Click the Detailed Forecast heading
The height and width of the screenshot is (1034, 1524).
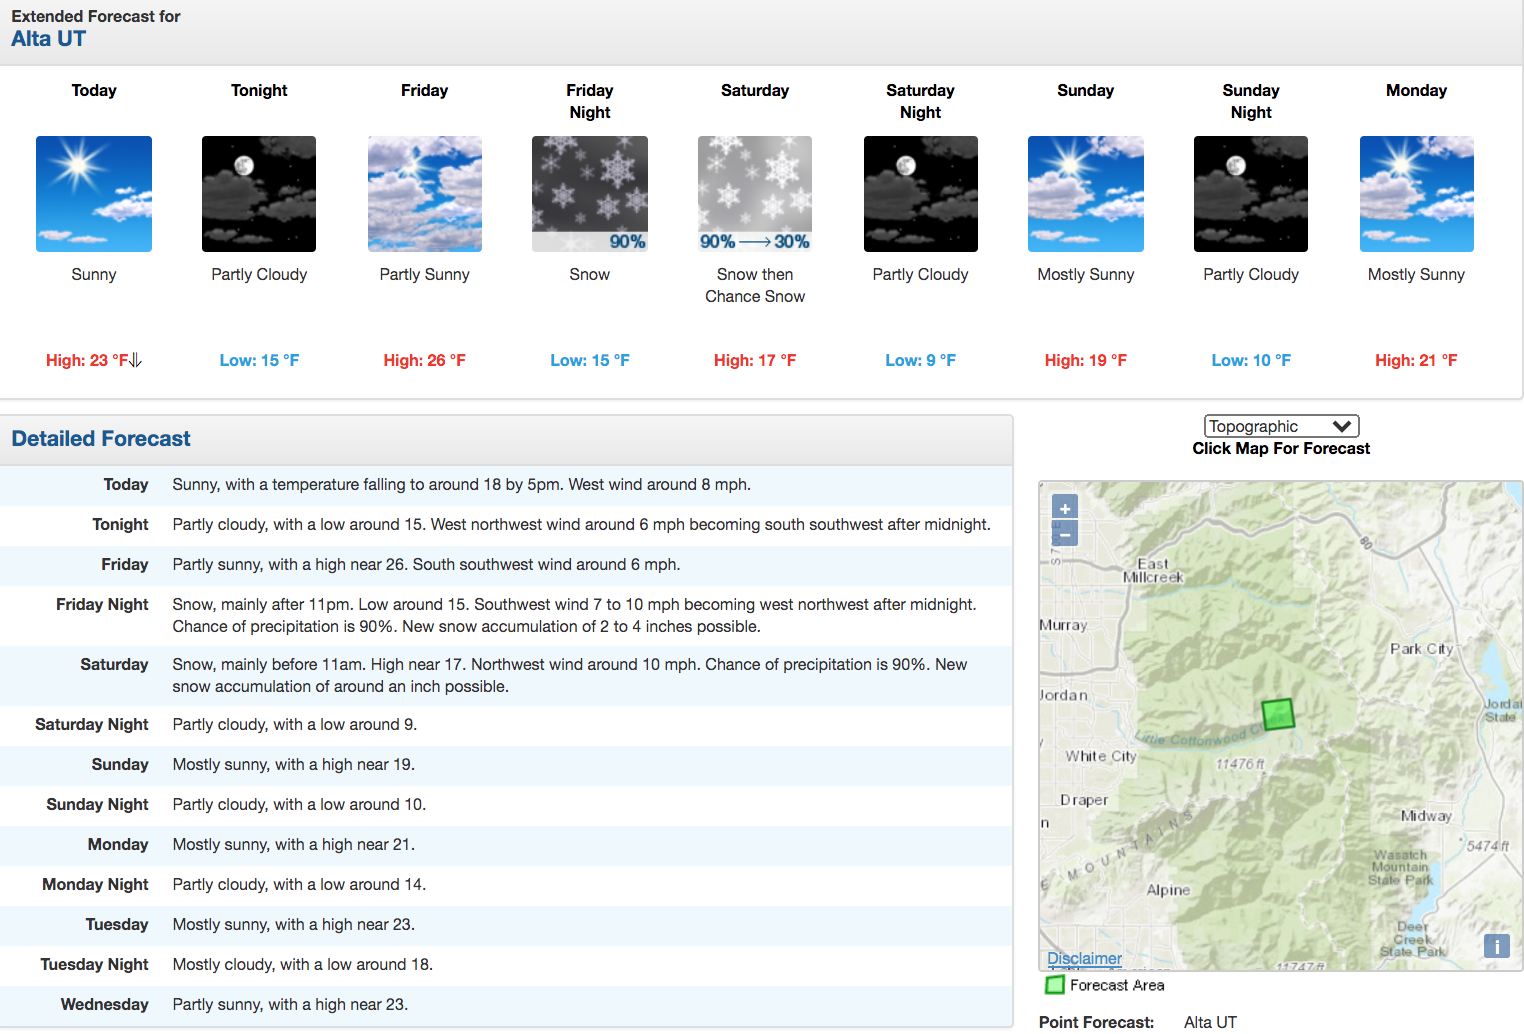coord(101,439)
